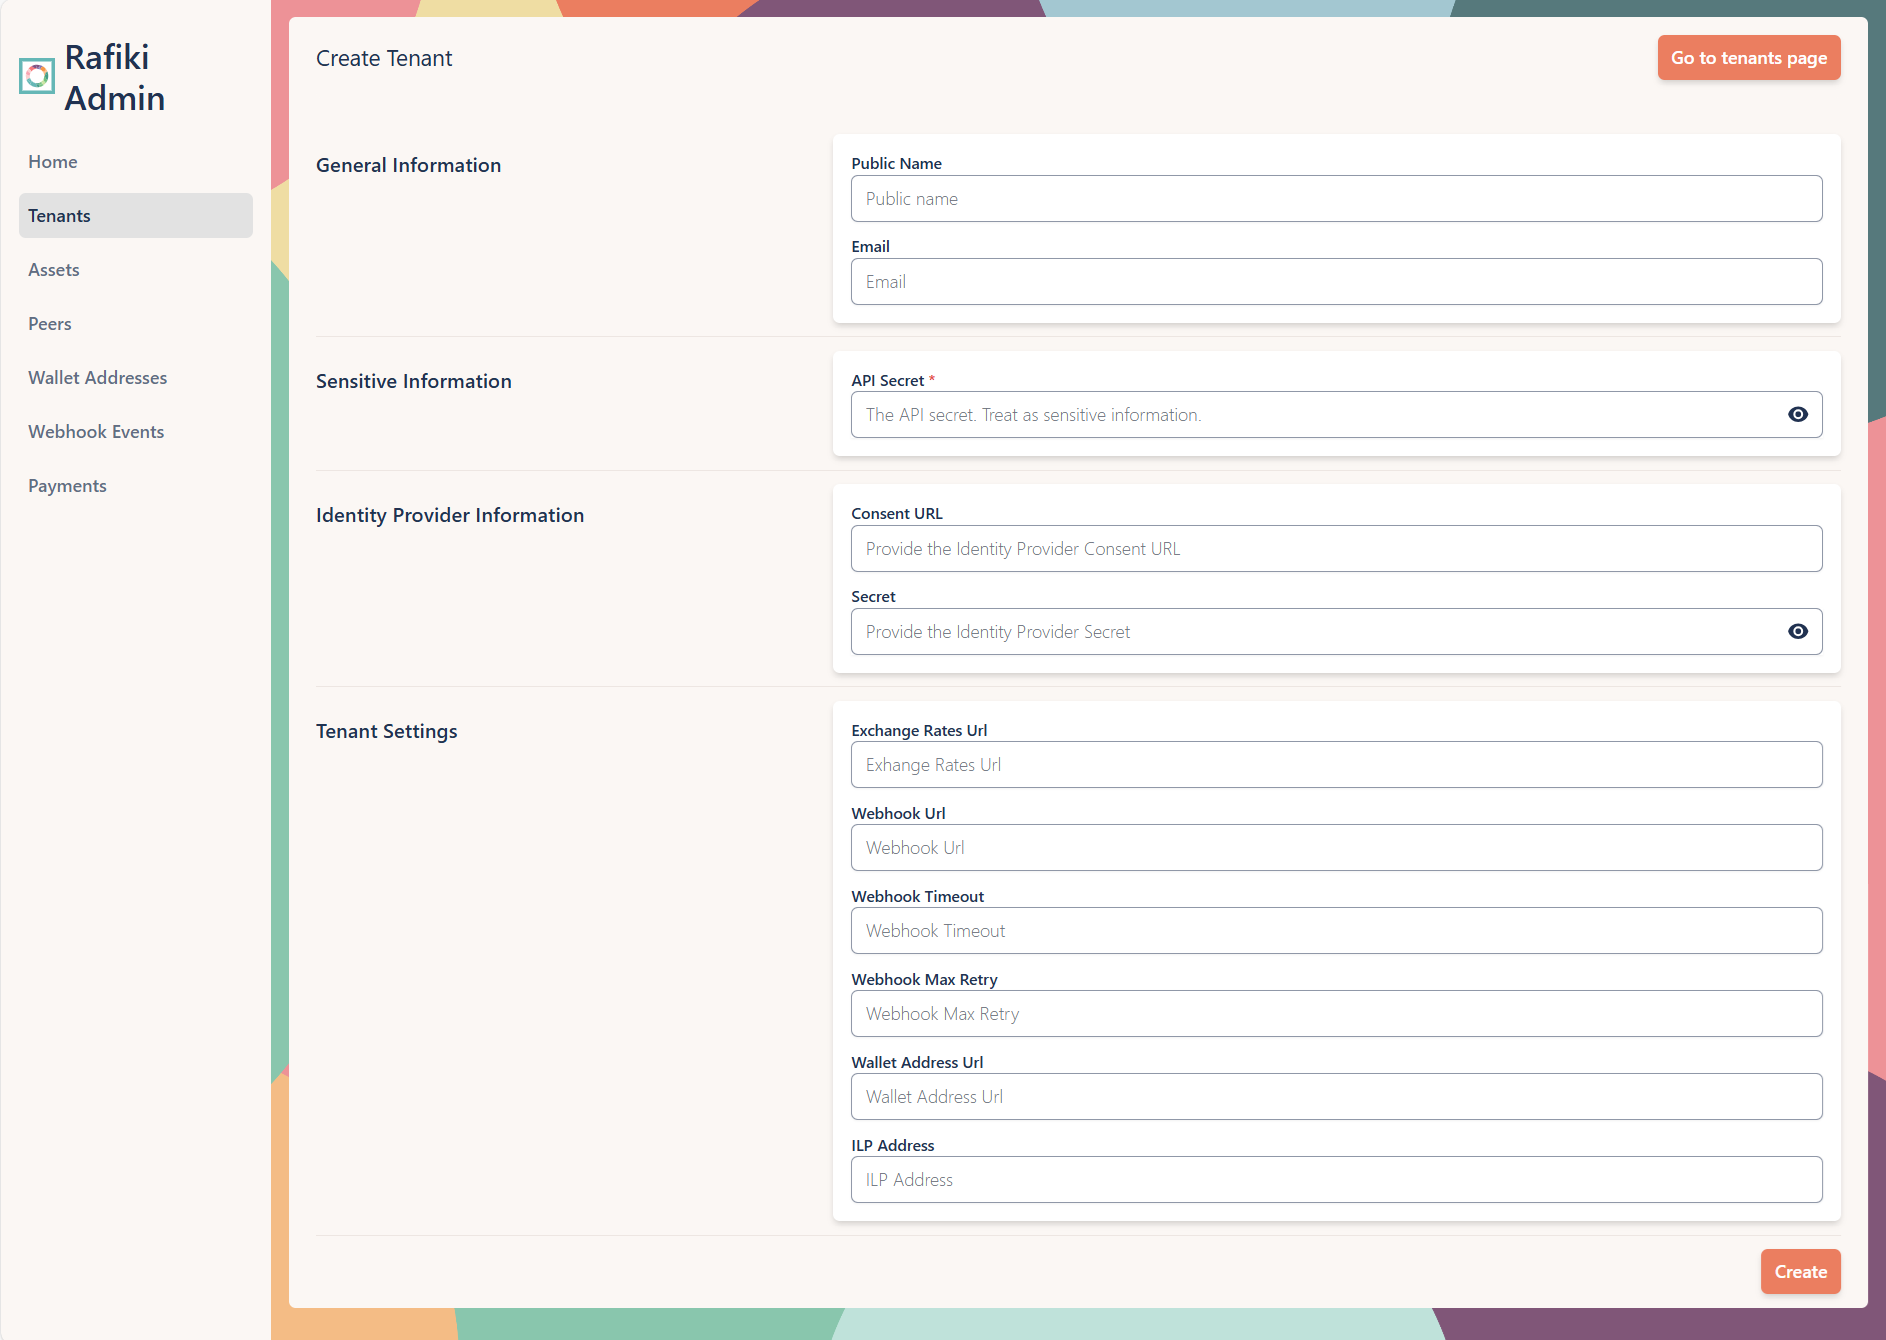Click Go to tenants page
1886x1340 pixels.
tap(1748, 57)
